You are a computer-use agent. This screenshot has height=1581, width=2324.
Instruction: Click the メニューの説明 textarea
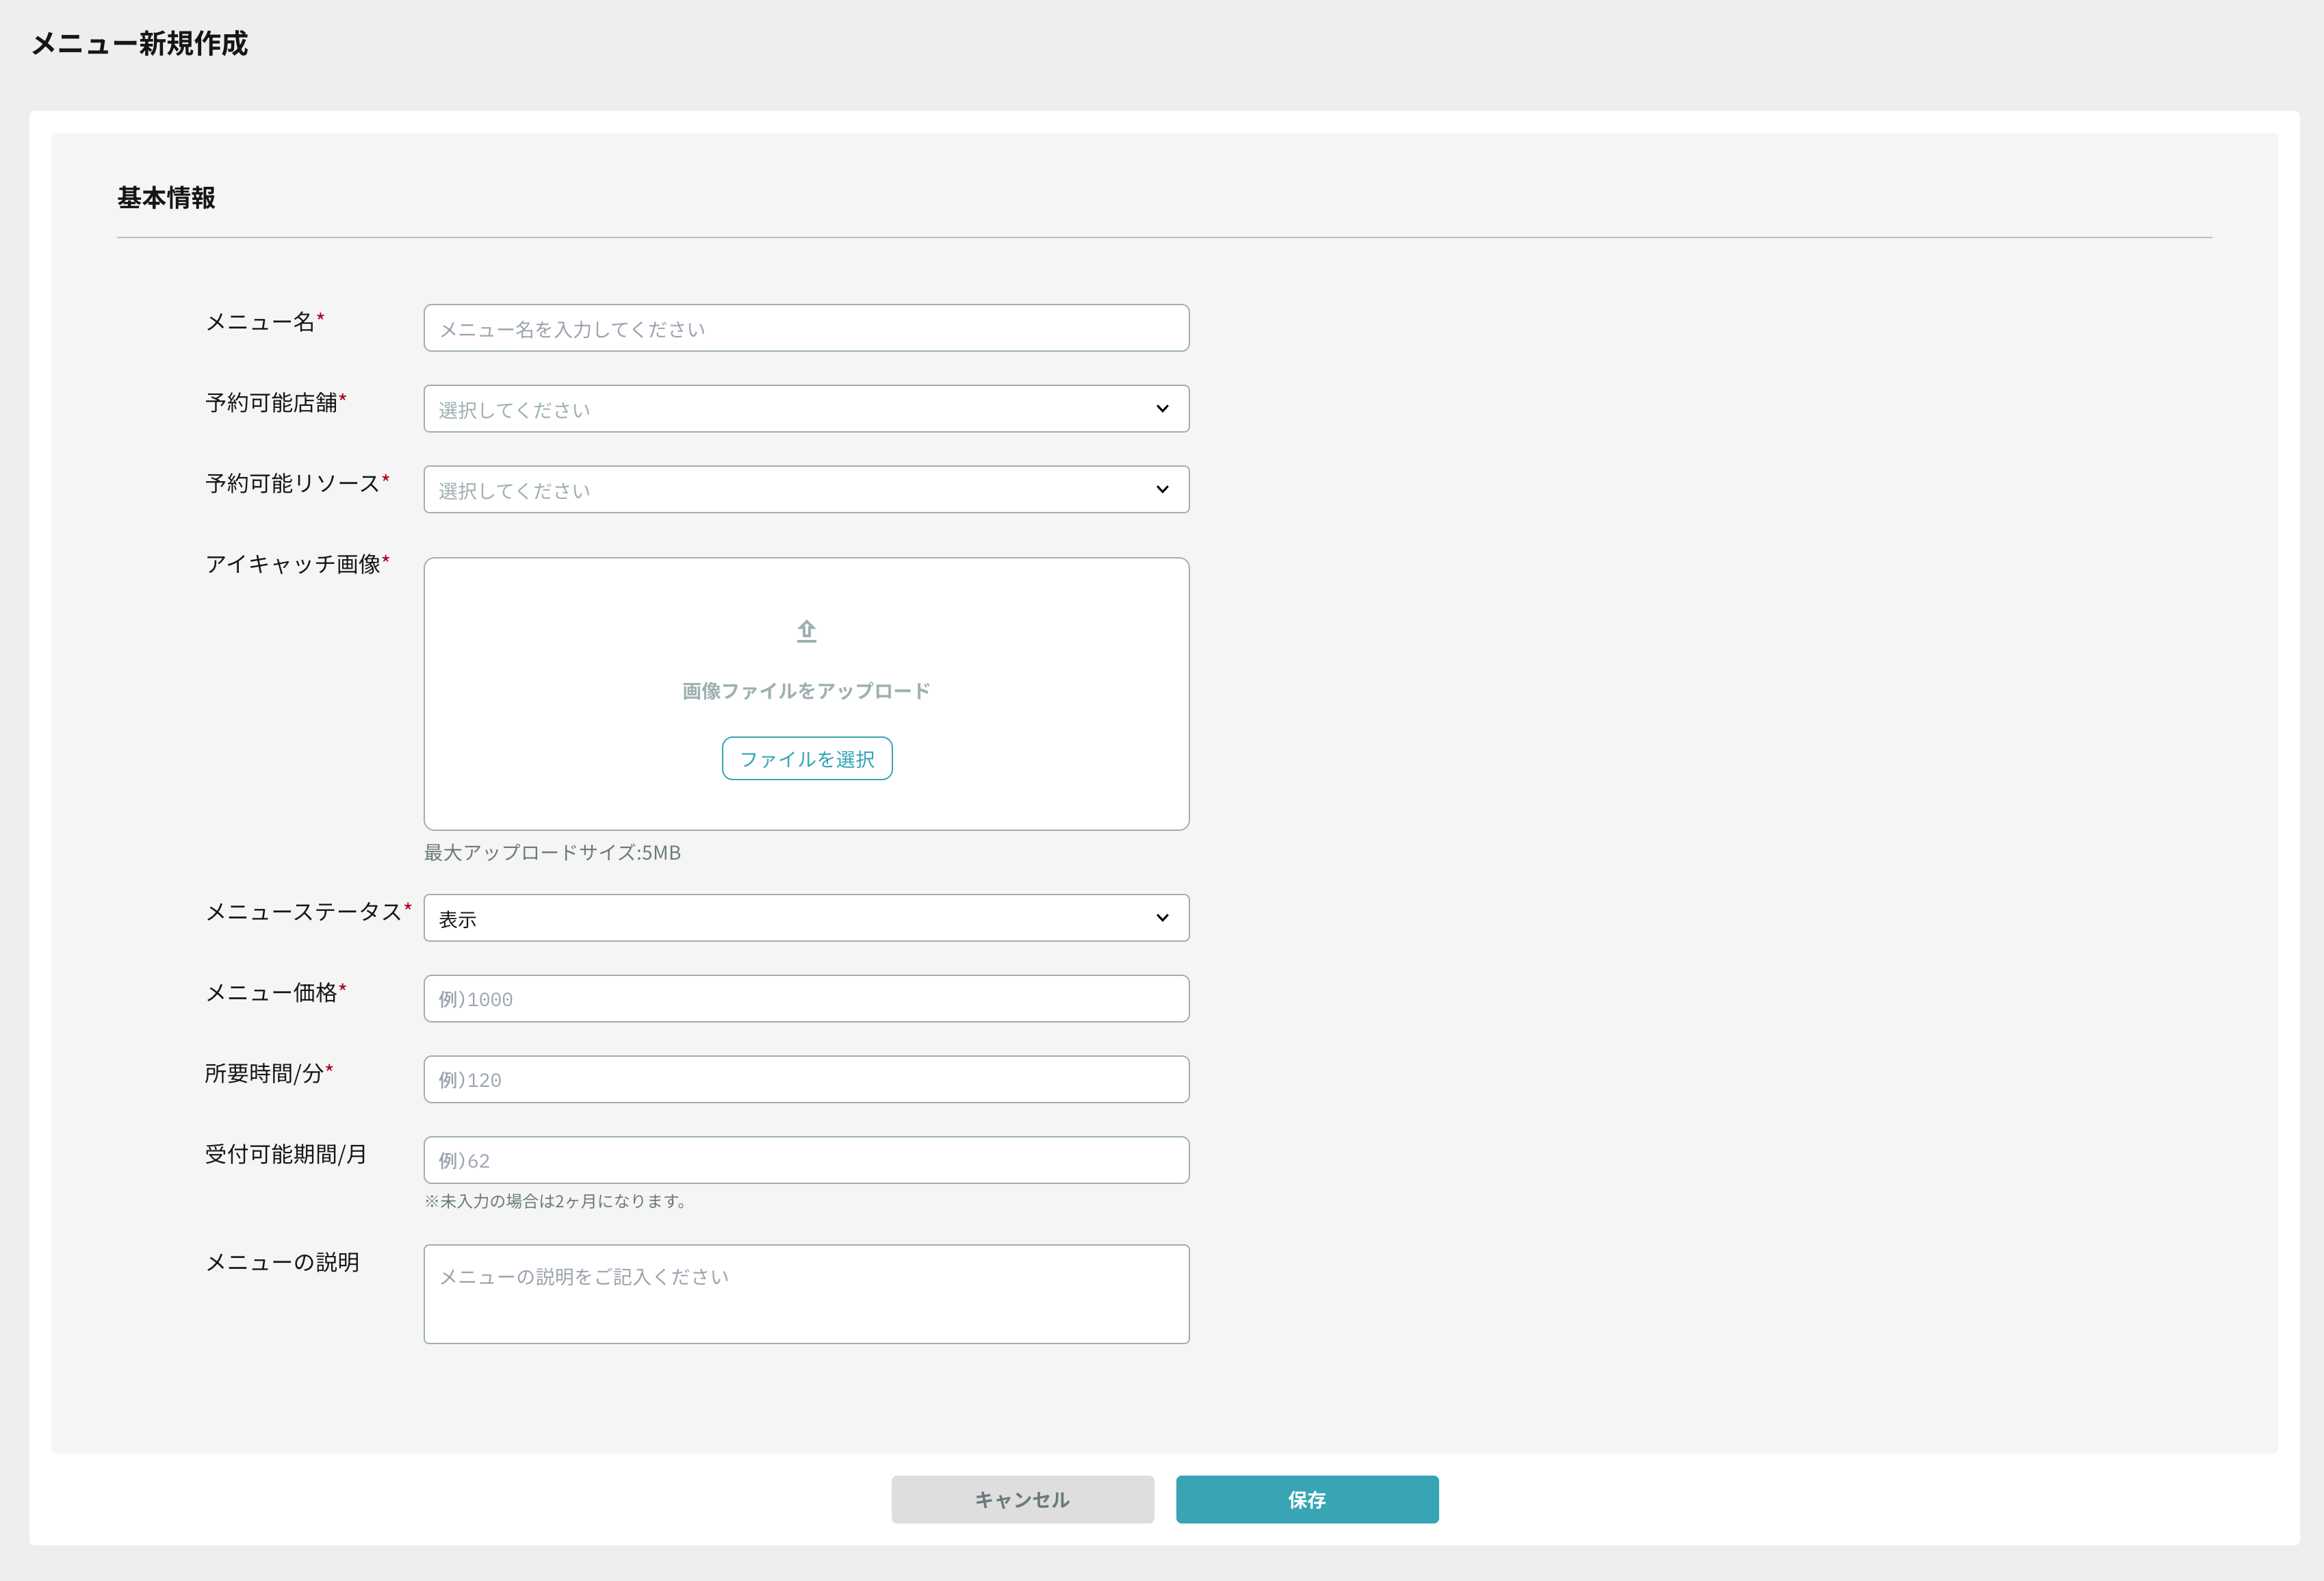tap(806, 1294)
